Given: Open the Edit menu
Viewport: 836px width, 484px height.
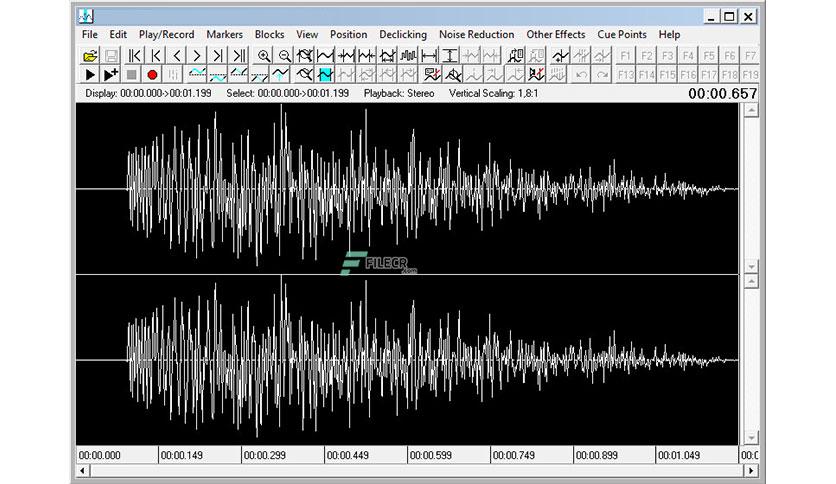Looking at the screenshot, I should tap(118, 34).
